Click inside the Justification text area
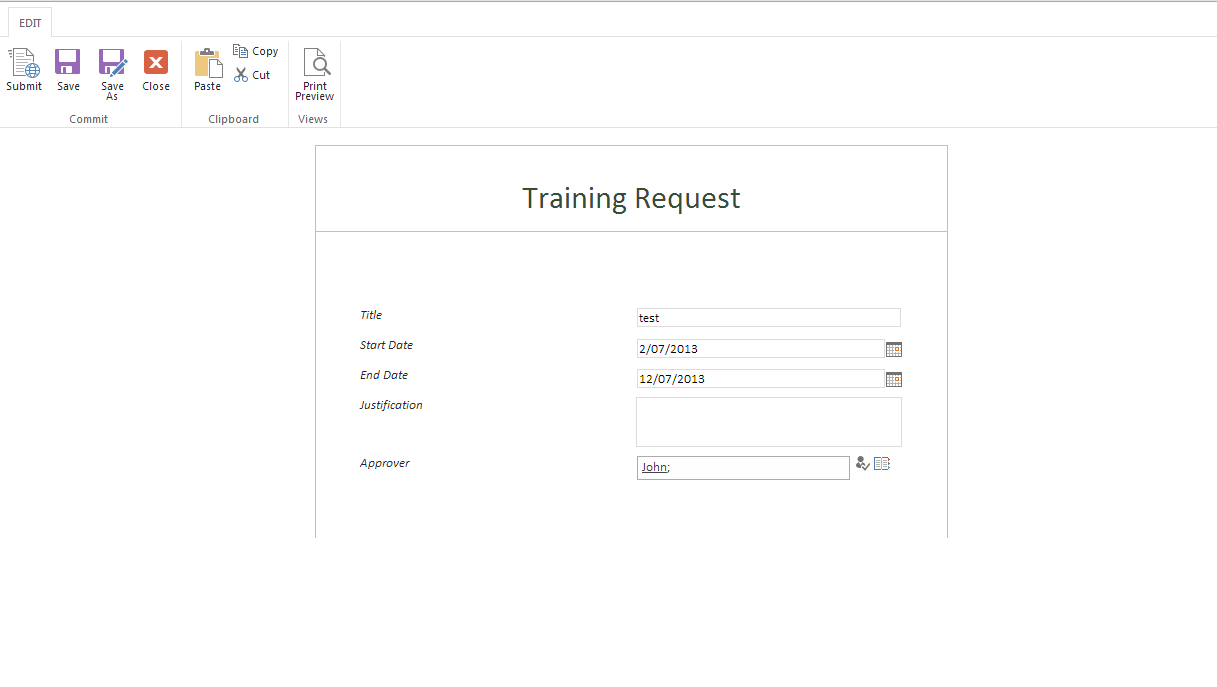 coord(768,422)
